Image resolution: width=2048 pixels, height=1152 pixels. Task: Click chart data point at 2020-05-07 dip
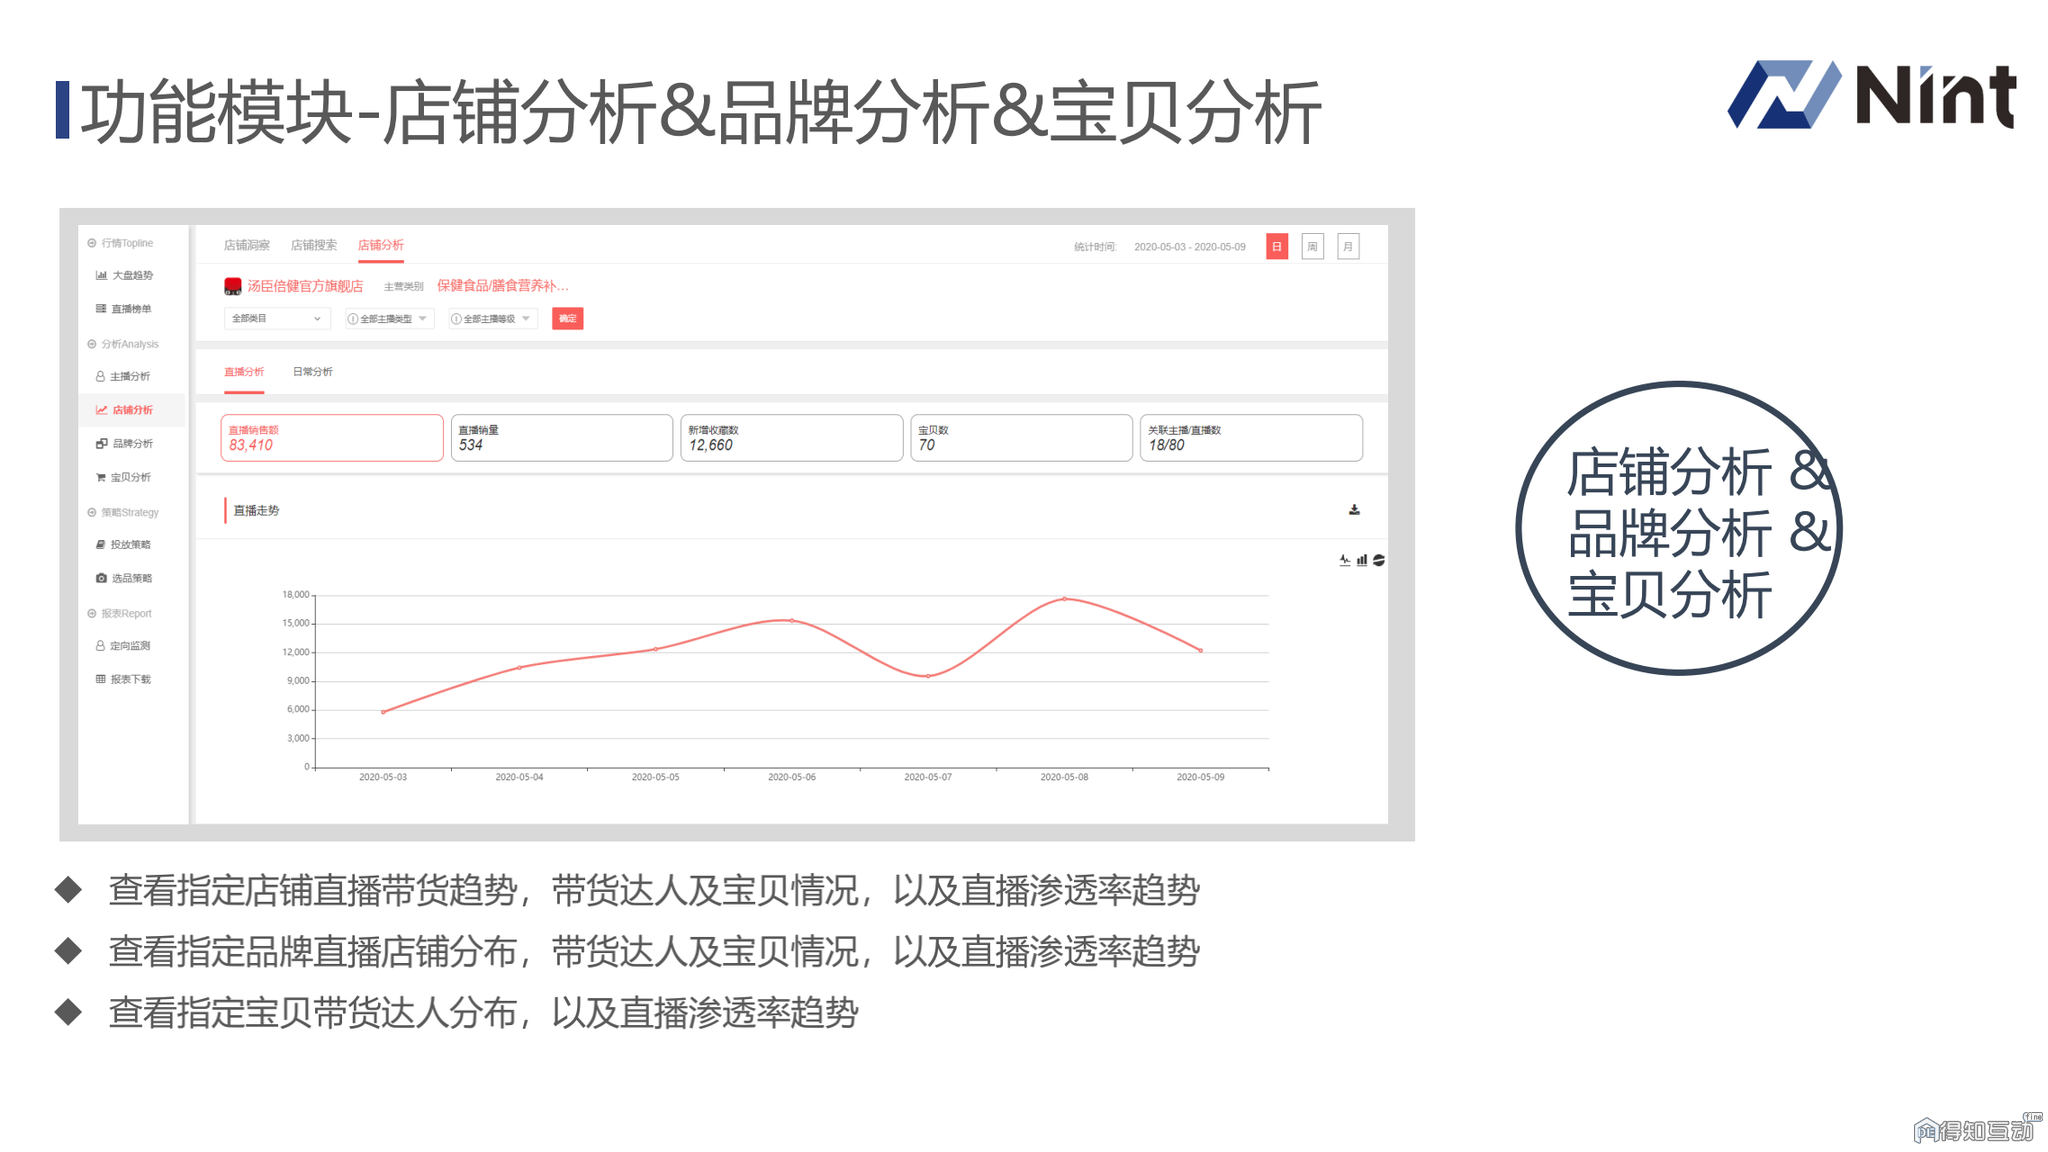(928, 677)
